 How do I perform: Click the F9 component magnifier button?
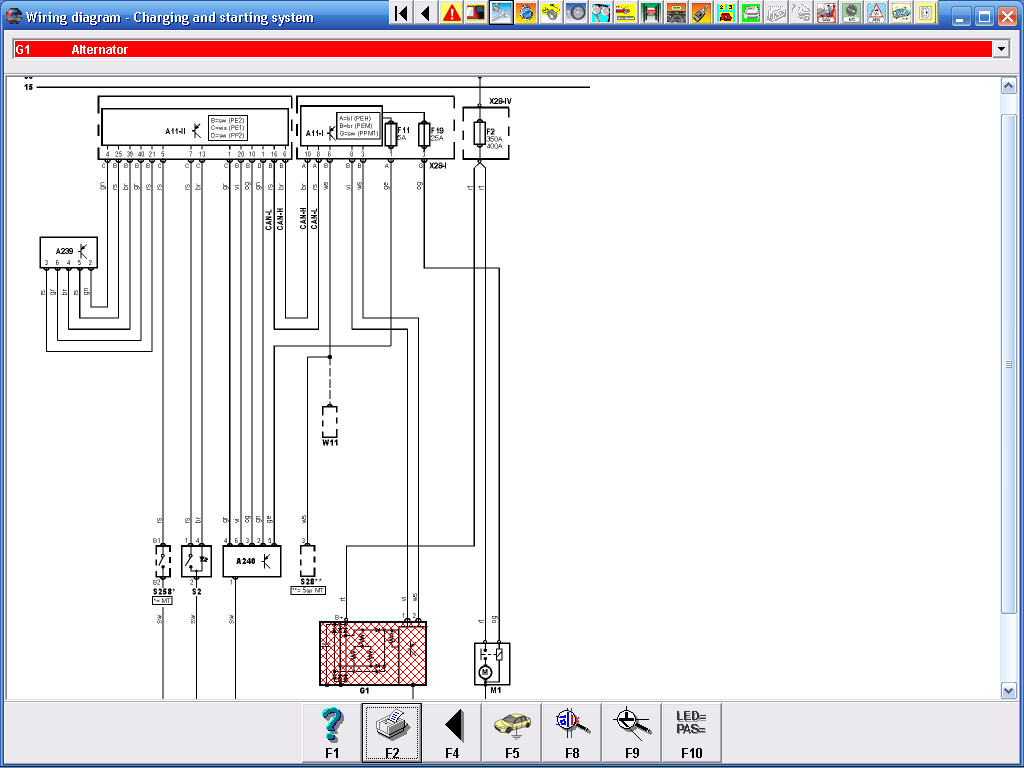pyautogui.click(x=632, y=733)
